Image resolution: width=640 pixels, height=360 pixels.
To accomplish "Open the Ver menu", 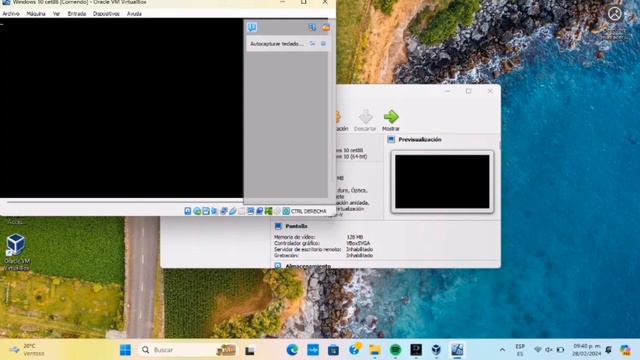I will [x=56, y=13].
